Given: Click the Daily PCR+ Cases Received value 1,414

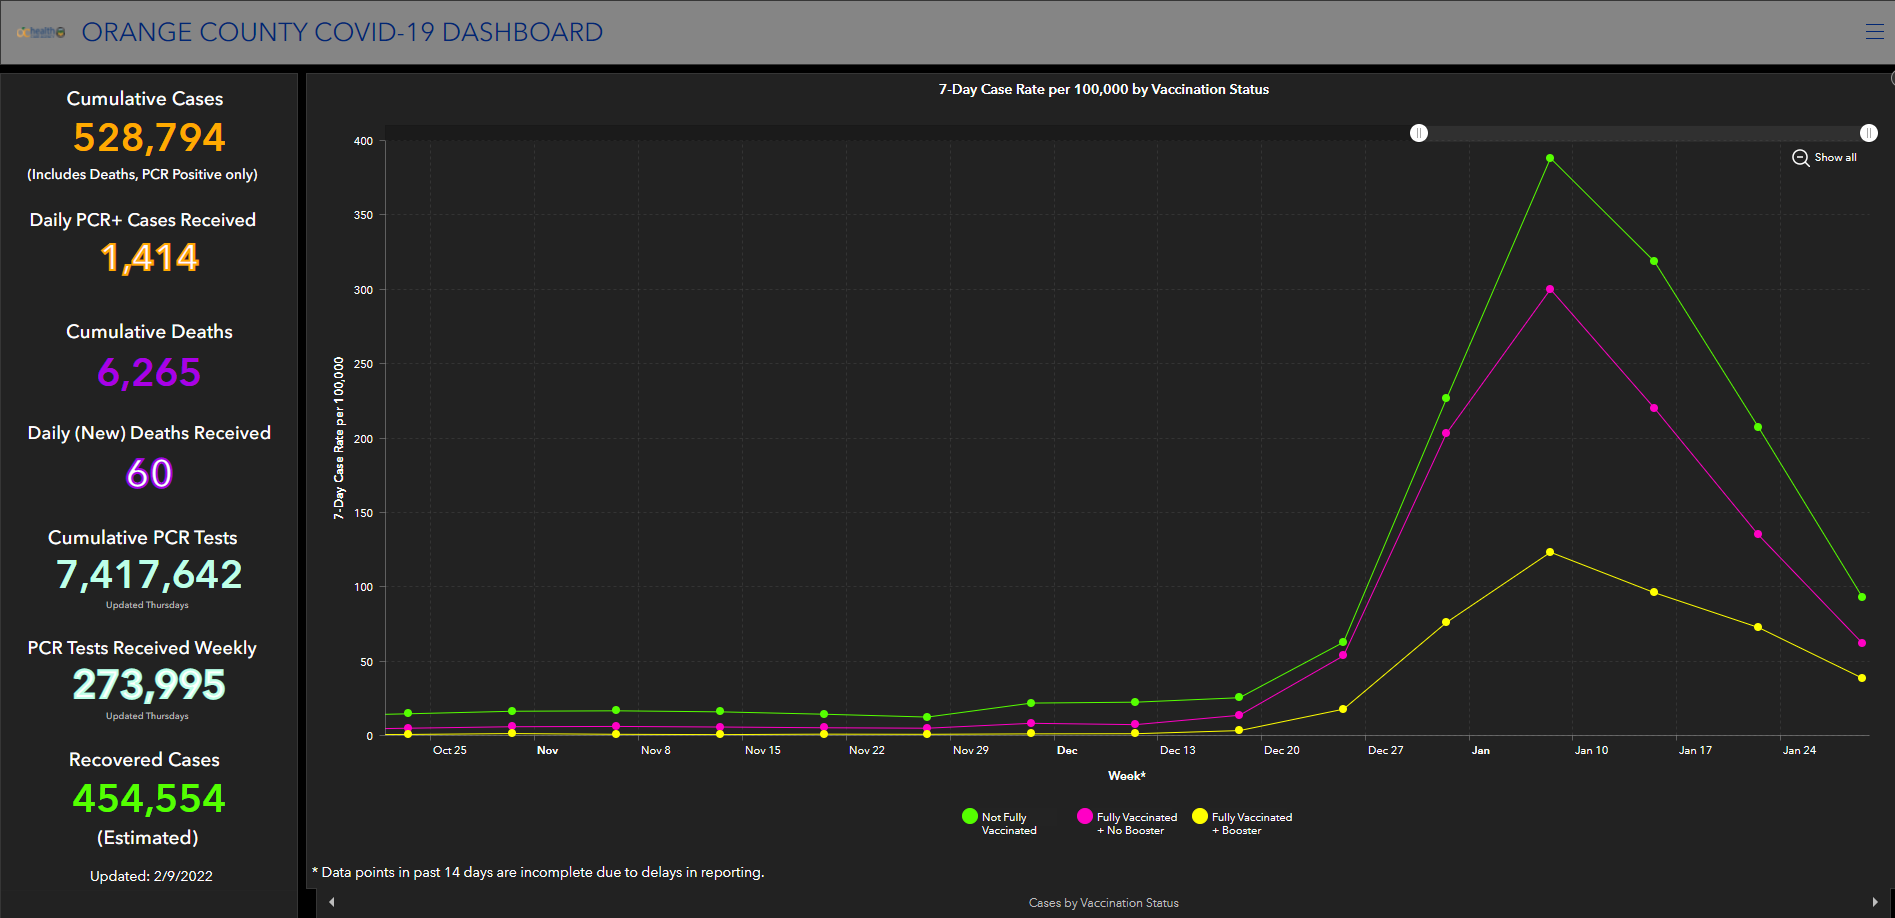Looking at the screenshot, I should point(149,258).
